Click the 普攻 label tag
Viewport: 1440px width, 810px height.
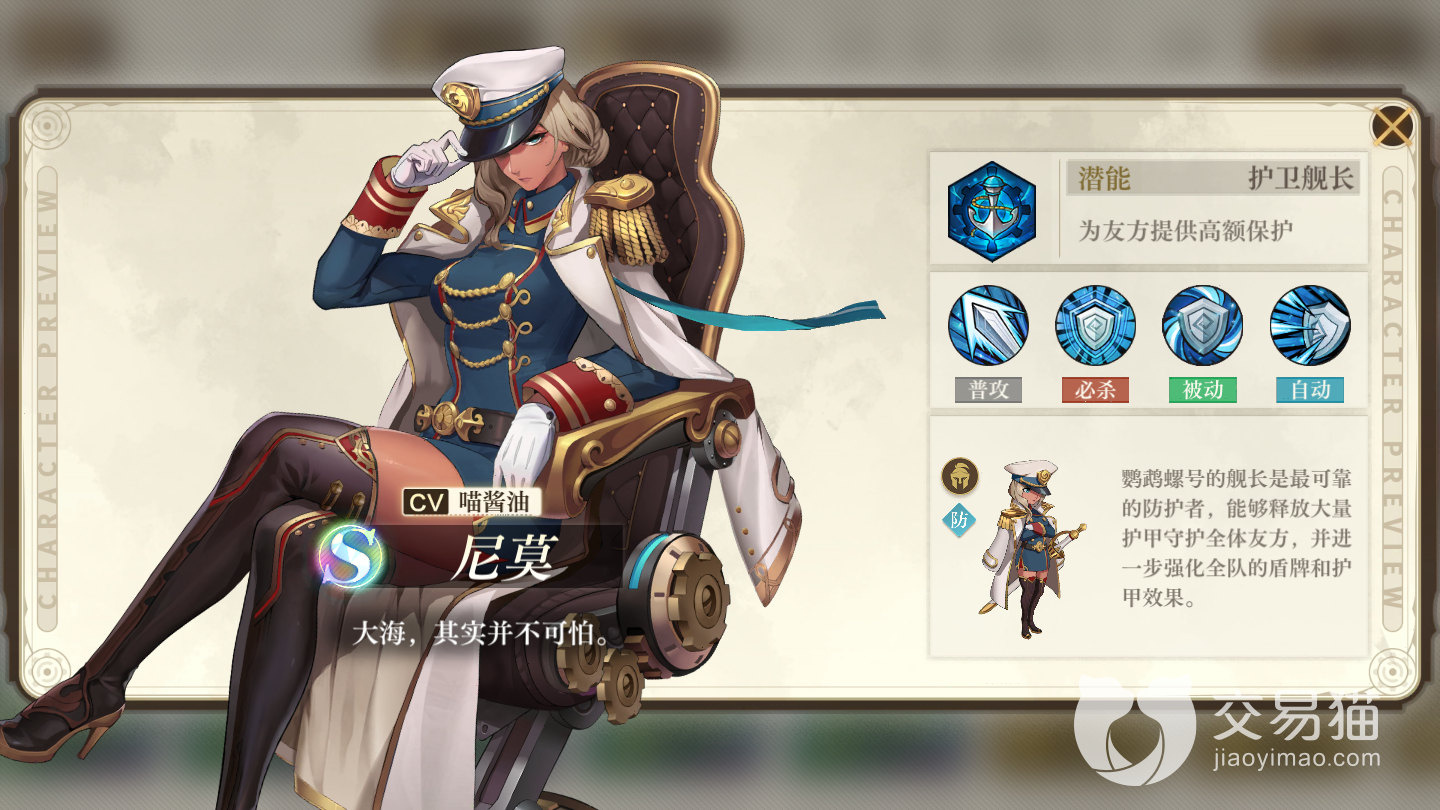coord(988,390)
